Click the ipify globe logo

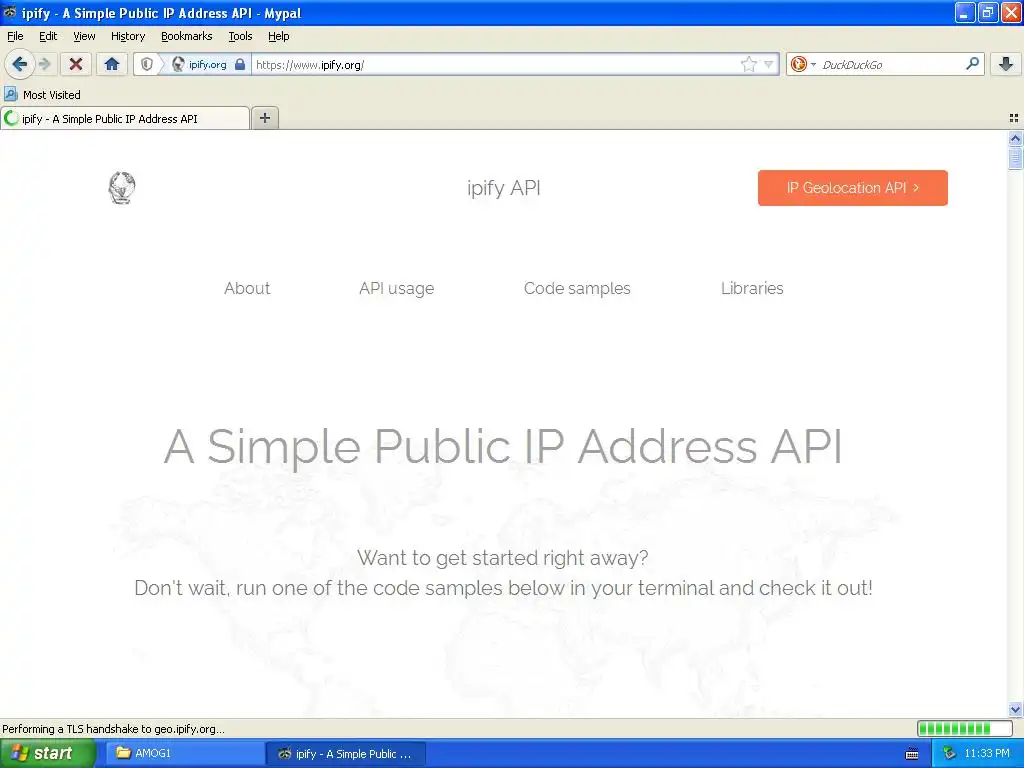click(x=121, y=188)
